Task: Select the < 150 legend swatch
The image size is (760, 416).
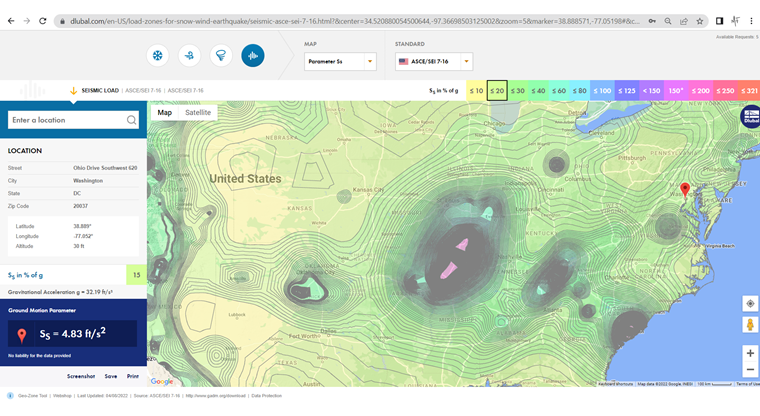Action: coord(651,91)
